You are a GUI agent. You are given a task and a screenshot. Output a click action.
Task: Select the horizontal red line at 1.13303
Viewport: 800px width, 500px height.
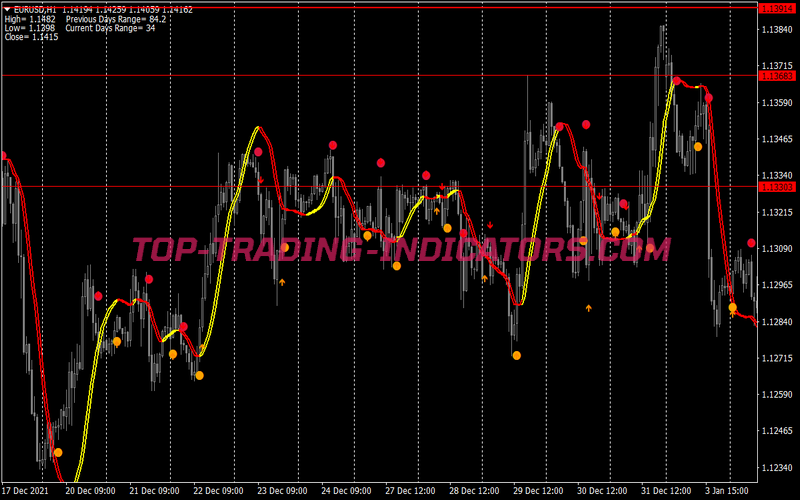coord(380,187)
